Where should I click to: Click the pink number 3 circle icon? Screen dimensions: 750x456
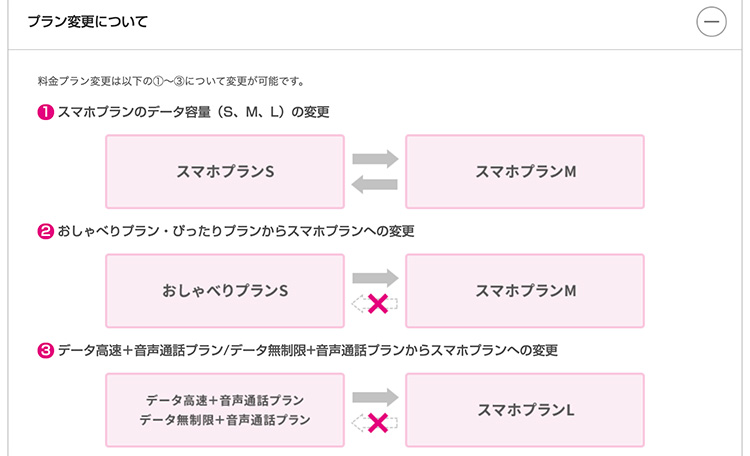45,350
